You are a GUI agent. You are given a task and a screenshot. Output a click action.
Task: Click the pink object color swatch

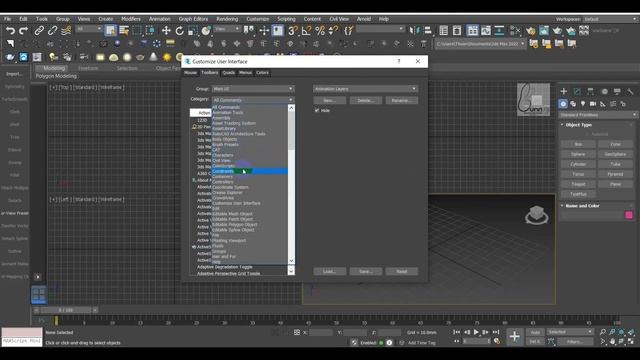pyautogui.click(x=629, y=215)
